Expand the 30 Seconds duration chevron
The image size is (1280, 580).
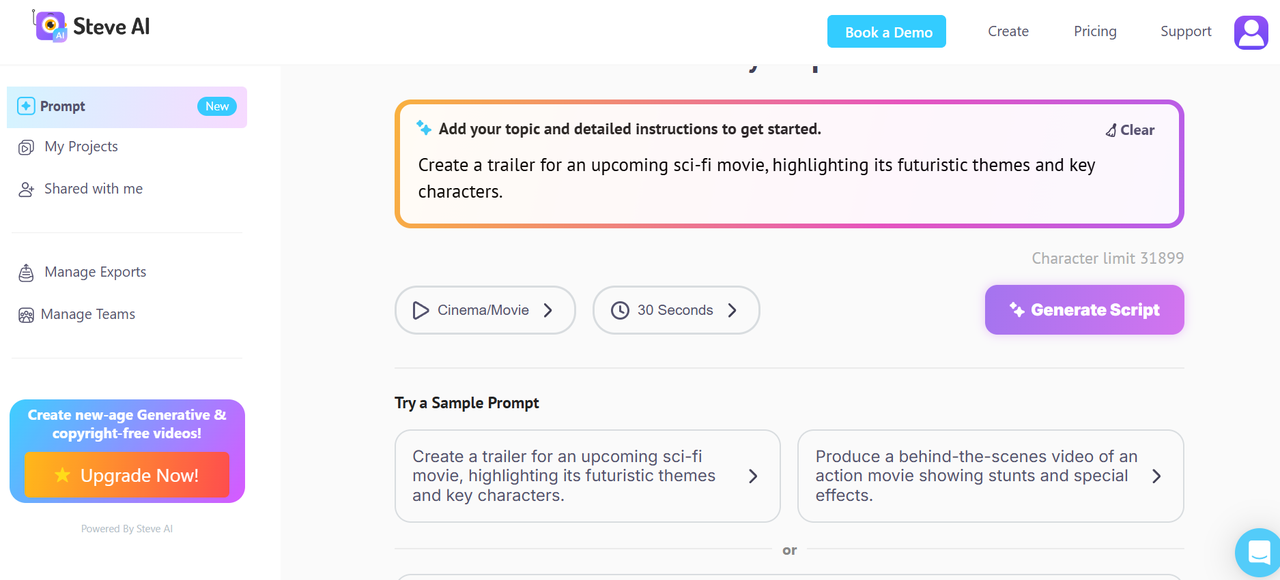coord(732,311)
